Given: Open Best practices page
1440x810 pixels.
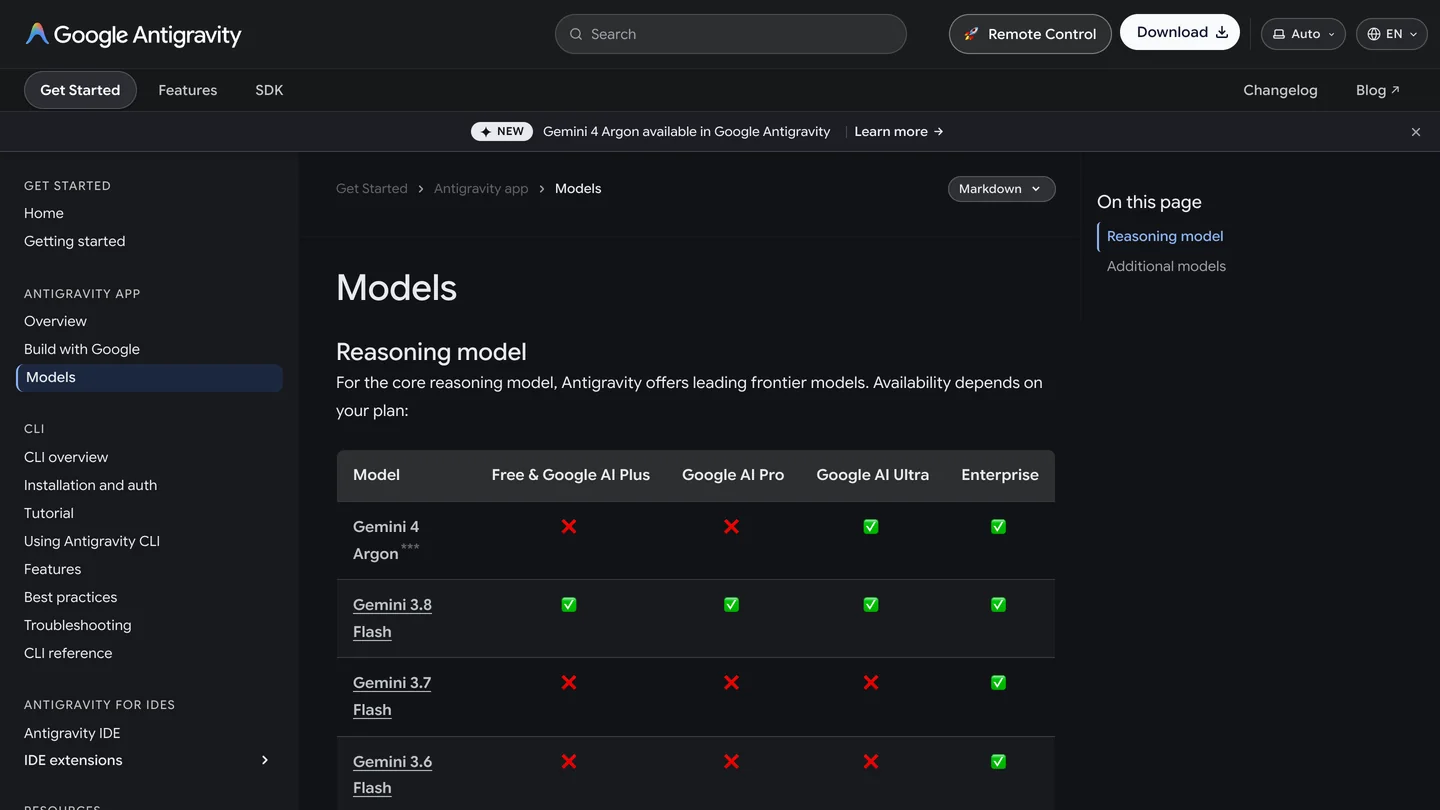Looking at the screenshot, I should (70, 597).
